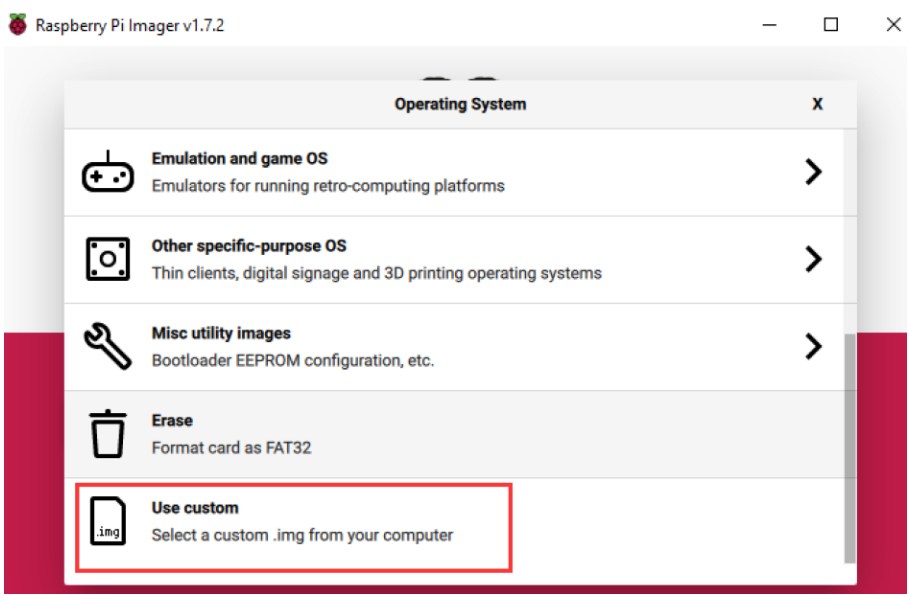Screen dimensions: 909x596
Task: Select Use custom image option
Action: click(x=454, y=521)
